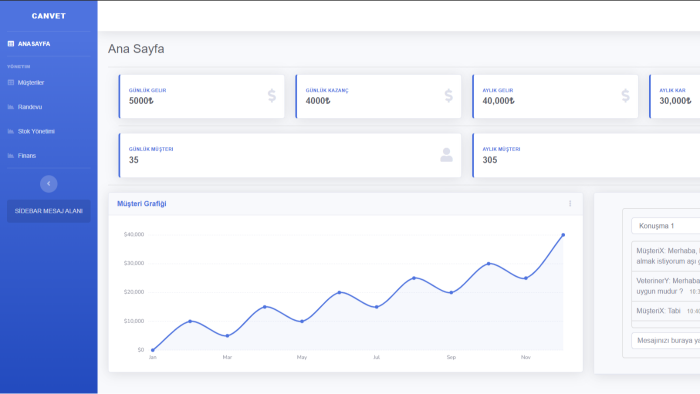Click the GÜNLÜK GELİR label
Image resolution: width=700 pixels, height=394 pixels.
147,90
